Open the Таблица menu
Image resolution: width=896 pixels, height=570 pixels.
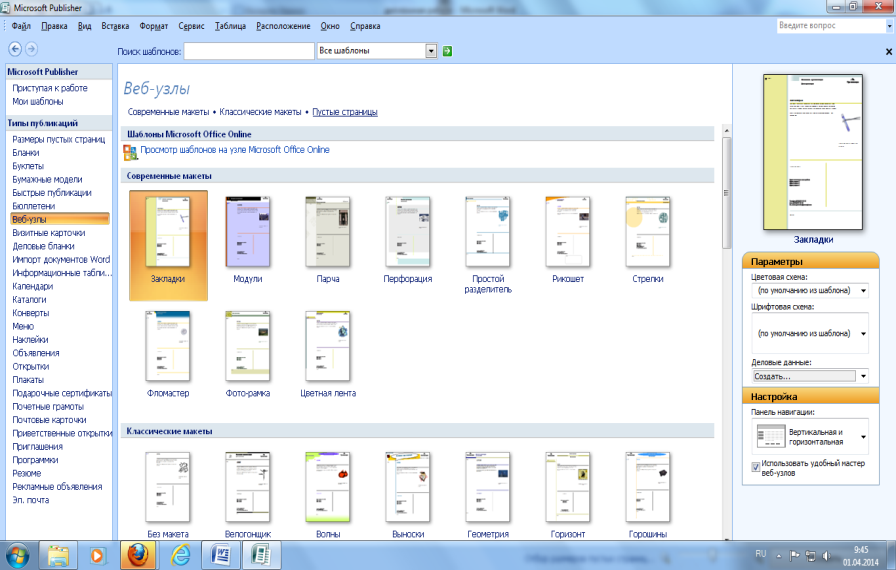tap(230, 26)
